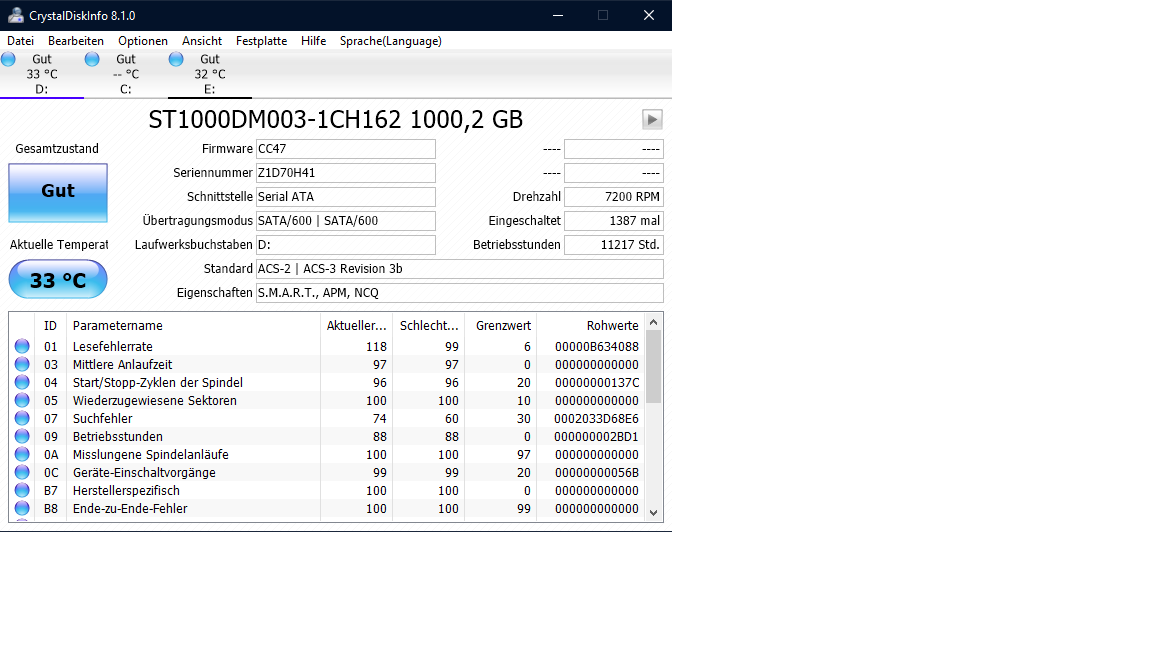Screen dimensions: 1152x648
Task: Click status orb for Wiederzugewiesene Sektoren
Action: (22, 400)
